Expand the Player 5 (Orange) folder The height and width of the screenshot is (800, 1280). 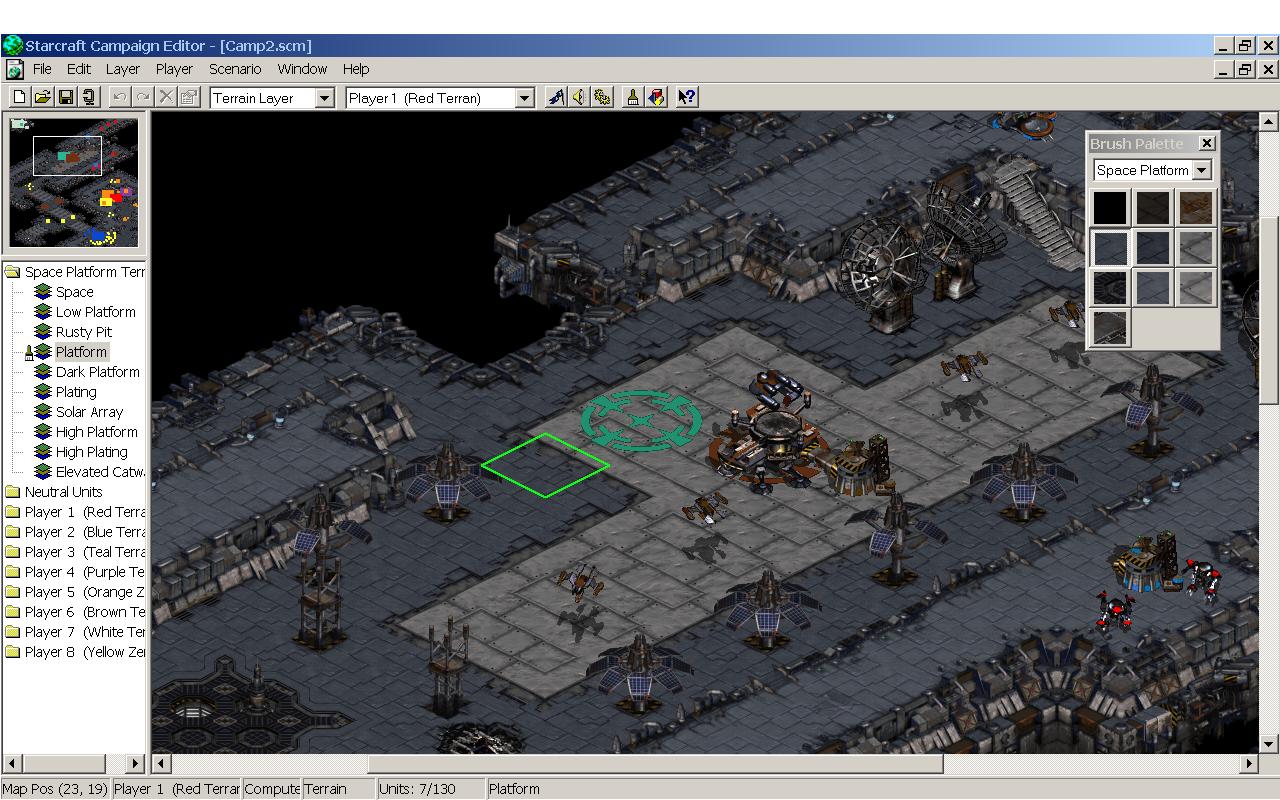click(12, 592)
